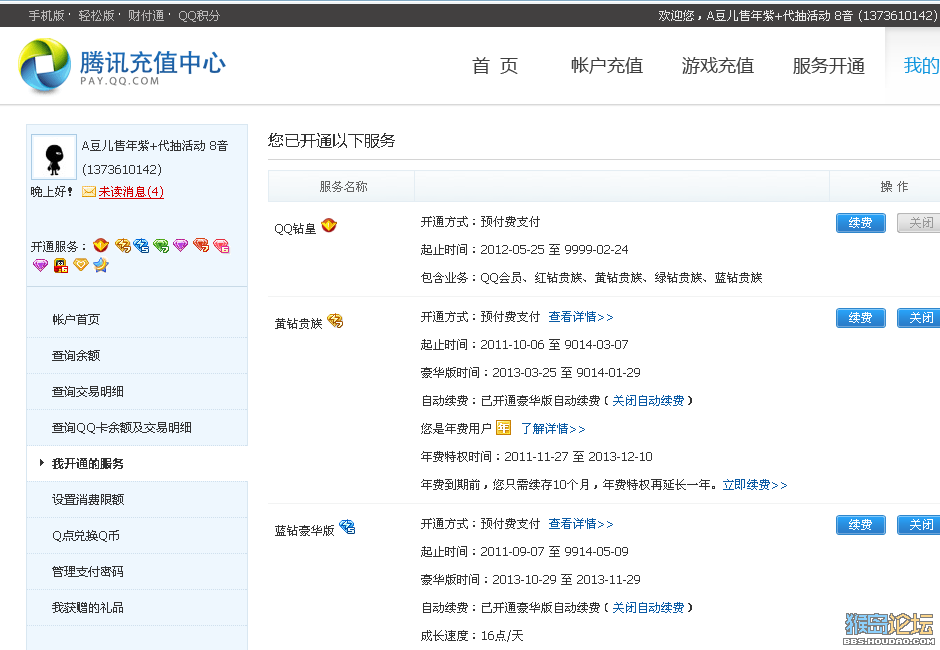This screenshot has height=650, width=940.
Task: Click 续费 button for 蓝钻豪华版
Action: pyautogui.click(x=860, y=525)
